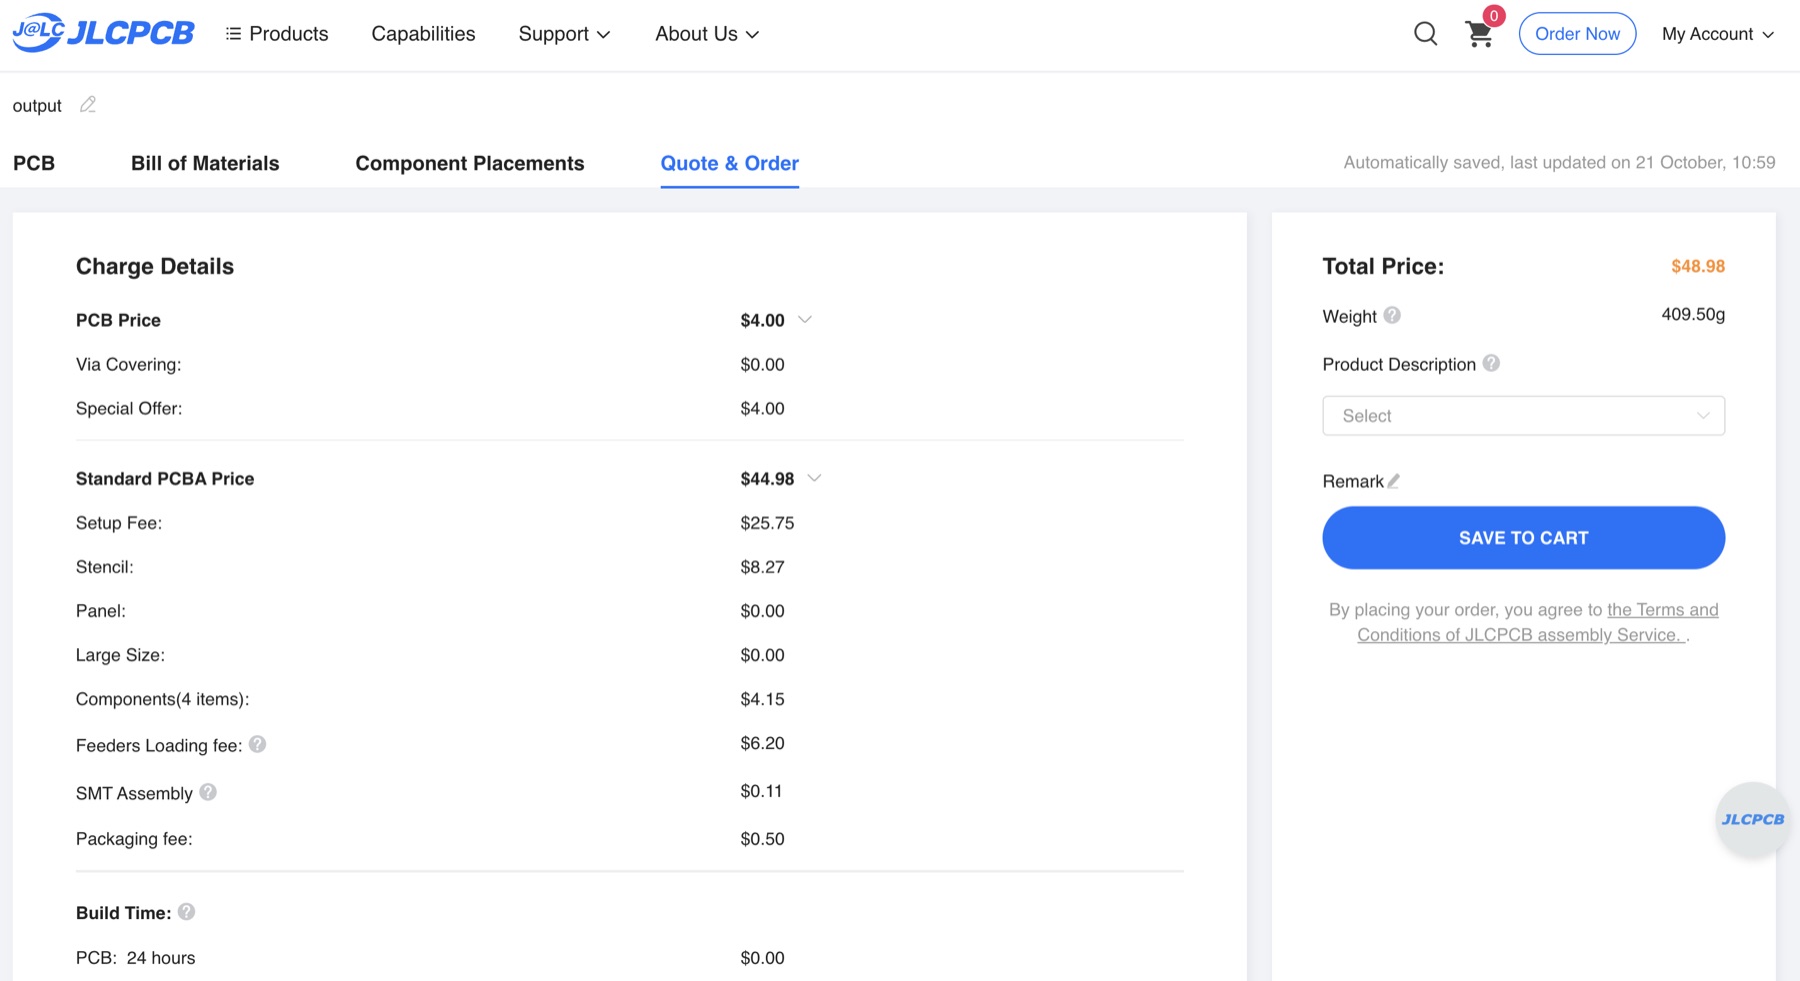This screenshot has height=981, width=1800.
Task: Click the $48.98 total price value
Action: pos(1698,266)
